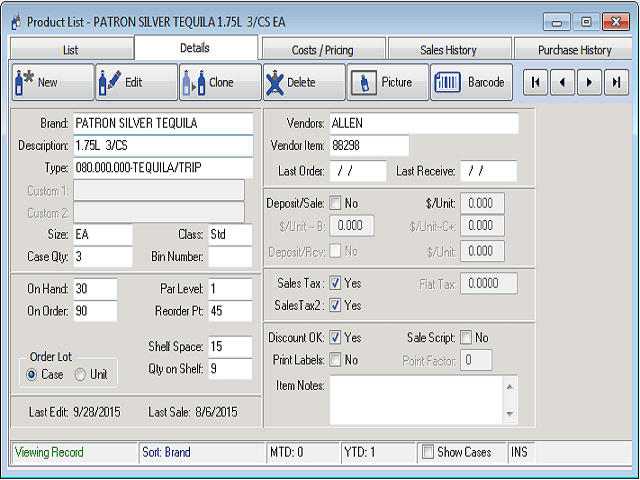Go to the previous record
Image resolution: width=640 pixels, height=480 pixels.
click(563, 83)
